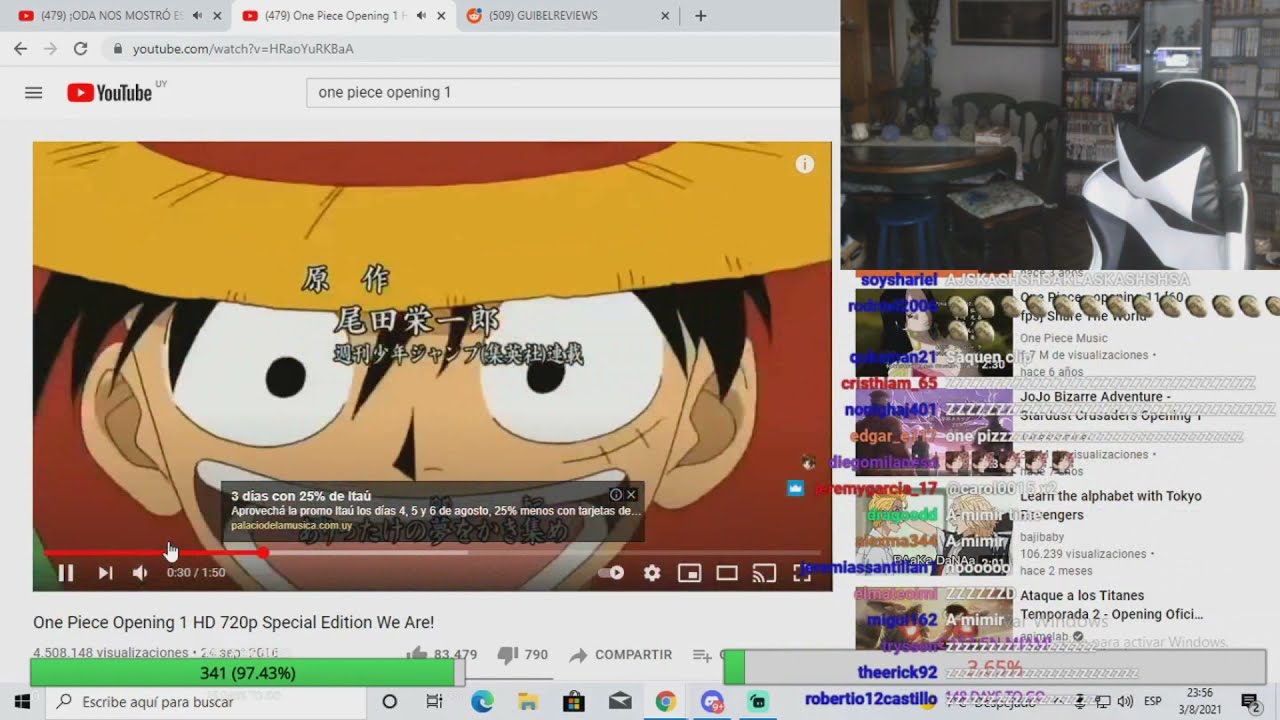Enter full screen video mode
Image resolution: width=1280 pixels, height=720 pixels.
802,573
